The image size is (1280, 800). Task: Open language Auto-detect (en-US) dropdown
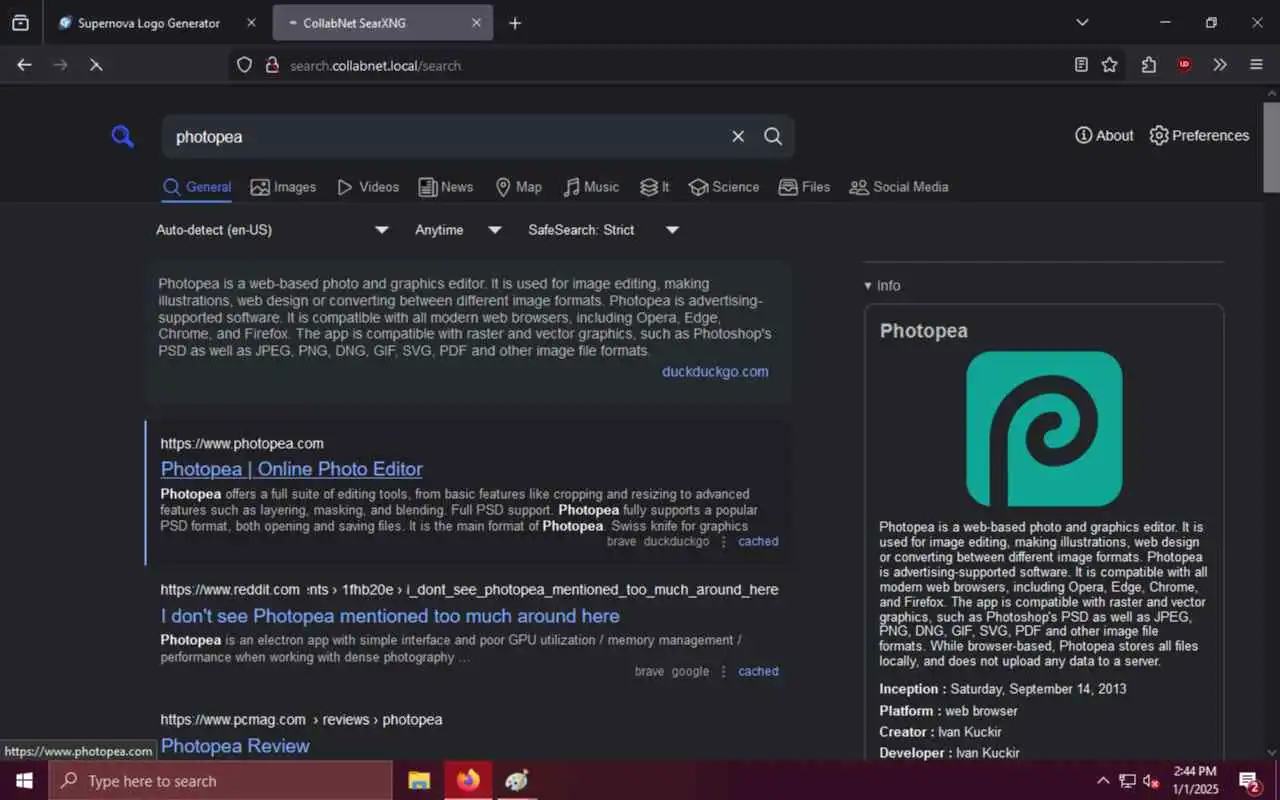pos(272,230)
